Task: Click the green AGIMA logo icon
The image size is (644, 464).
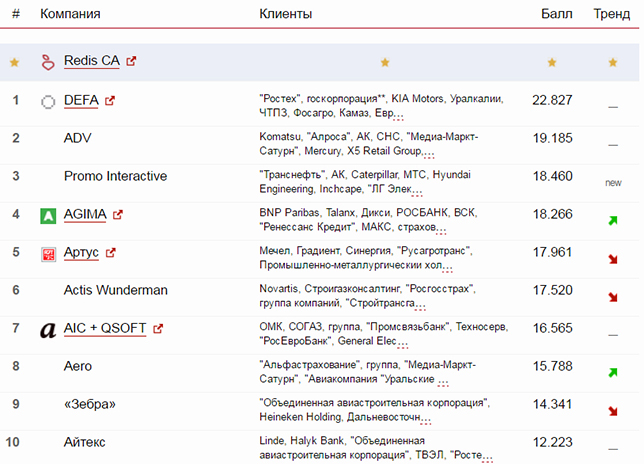Action: [x=48, y=216]
